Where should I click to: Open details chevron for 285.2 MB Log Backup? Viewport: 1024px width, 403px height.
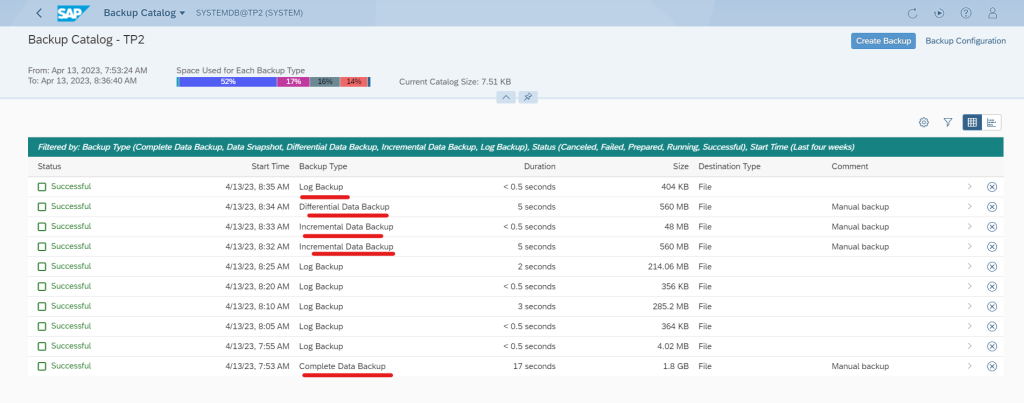pos(969,306)
